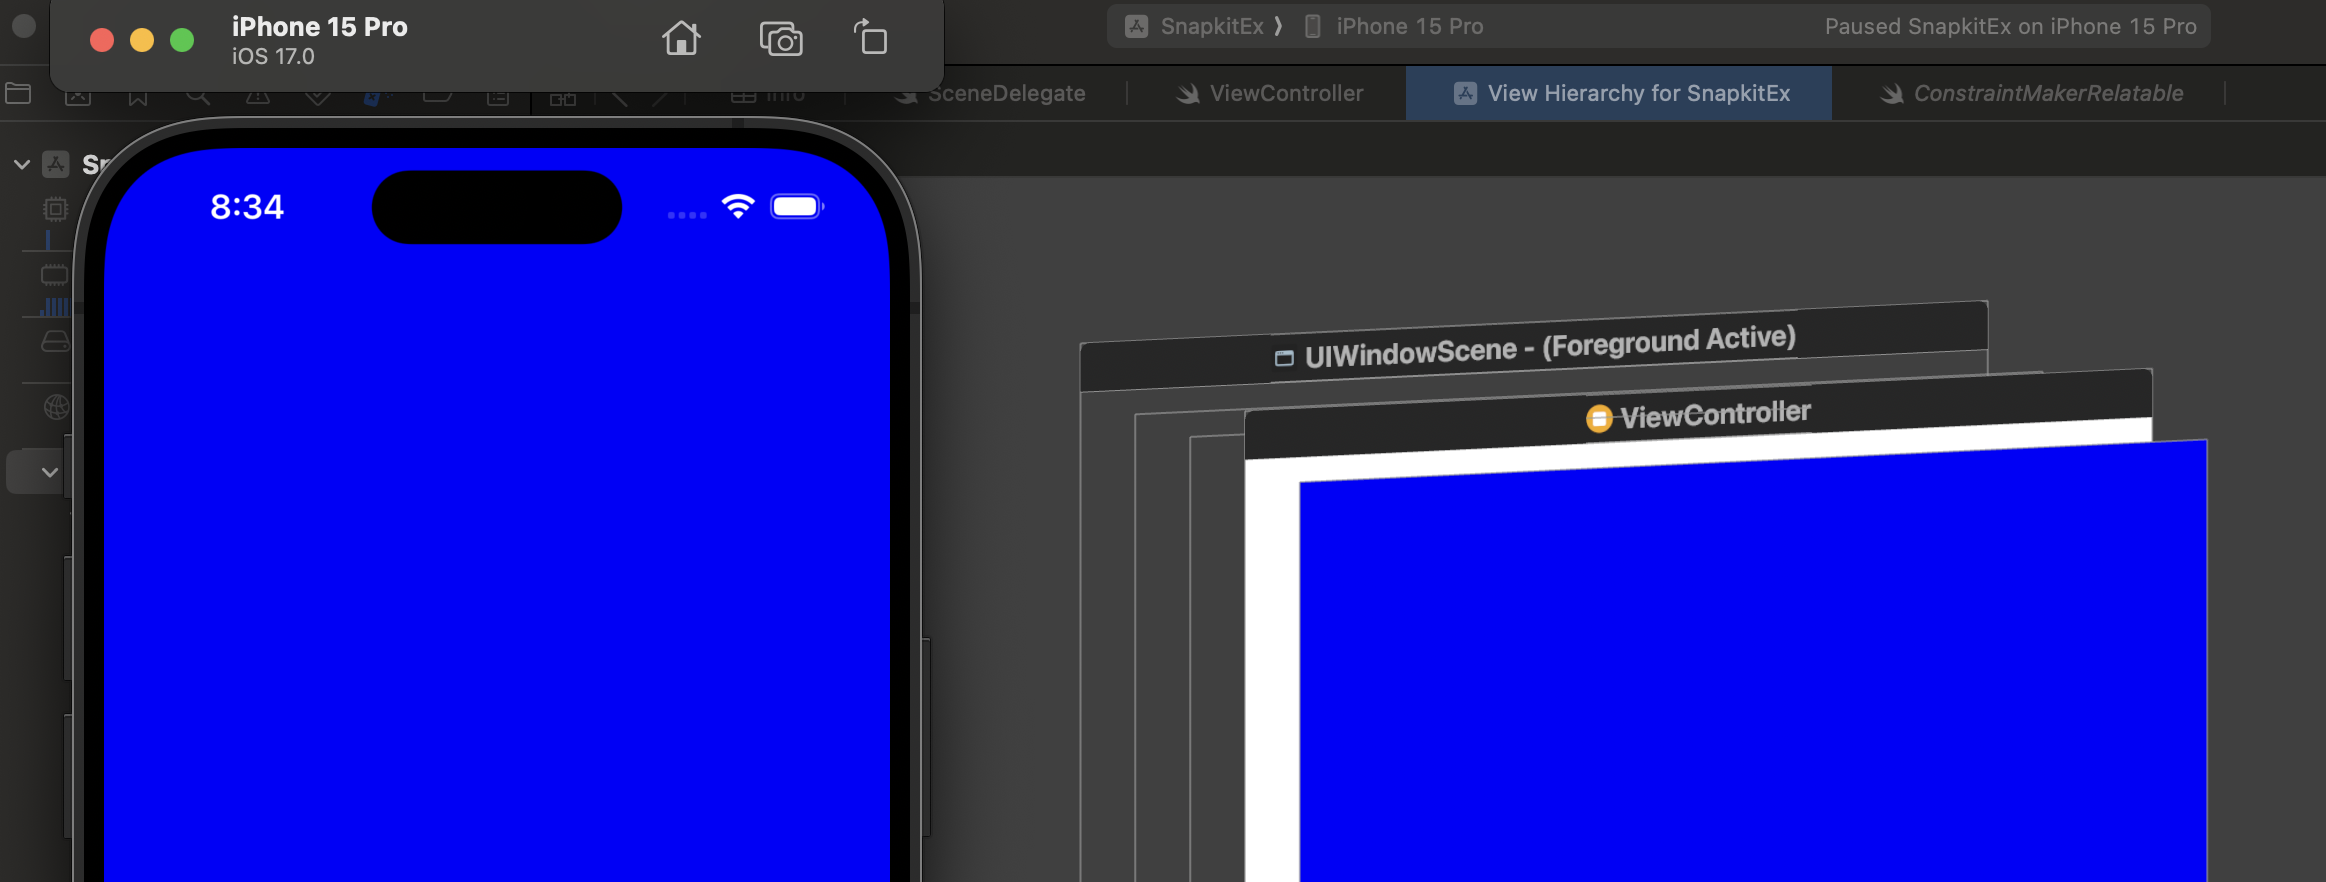Click the SnapkitEx app icon in debug navigator
Screen dimensions: 2326x882
coord(56,164)
